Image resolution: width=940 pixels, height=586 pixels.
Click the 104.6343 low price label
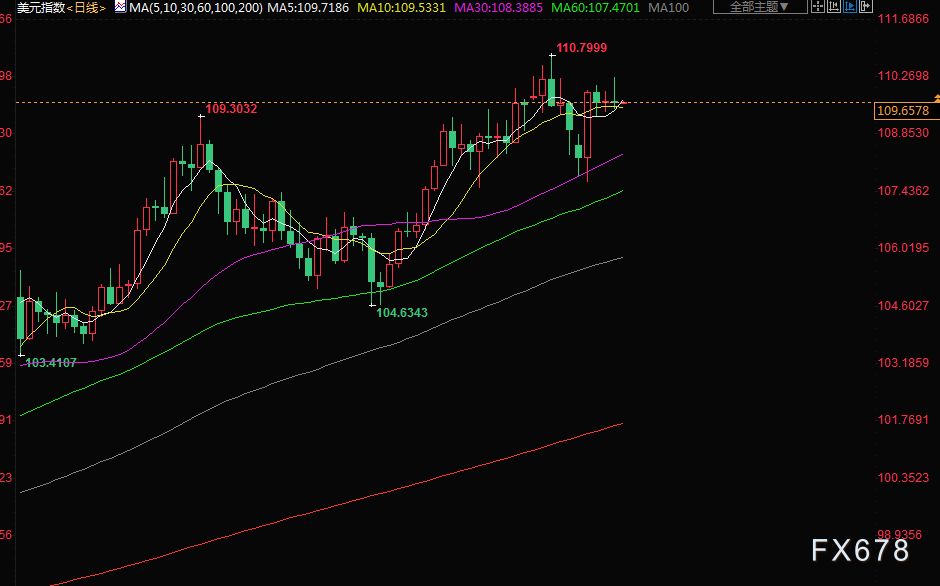[402, 312]
